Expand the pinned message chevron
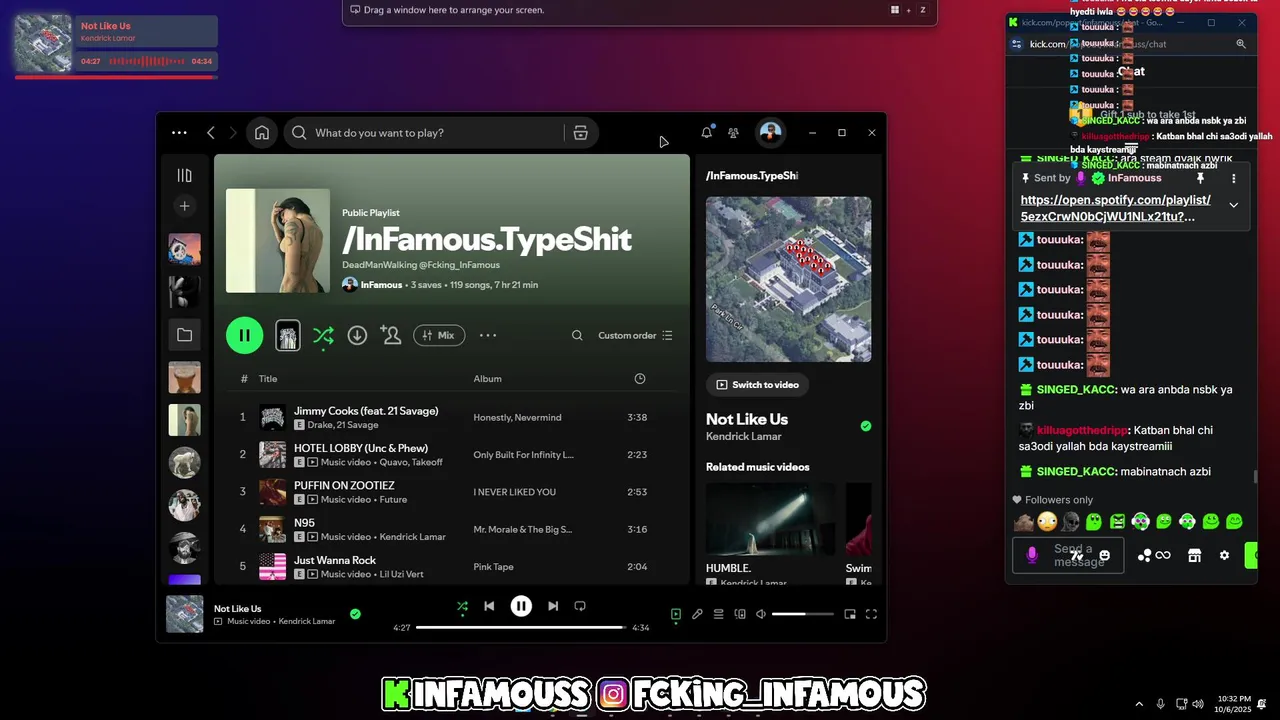Screen dimensions: 1280x720 tap(1233, 205)
